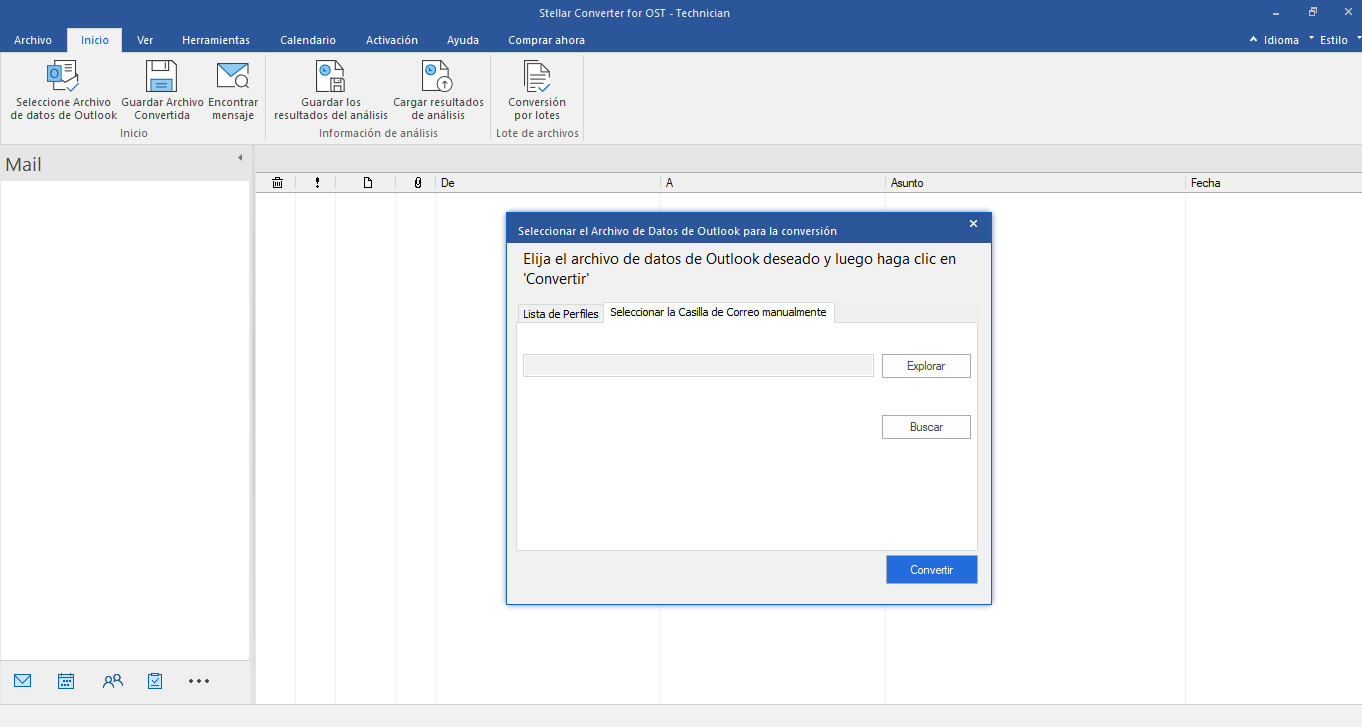Image resolution: width=1362 pixels, height=727 pixels.
Task: Show the Contacts view icon in sidebar
Action: pos(112,681)
